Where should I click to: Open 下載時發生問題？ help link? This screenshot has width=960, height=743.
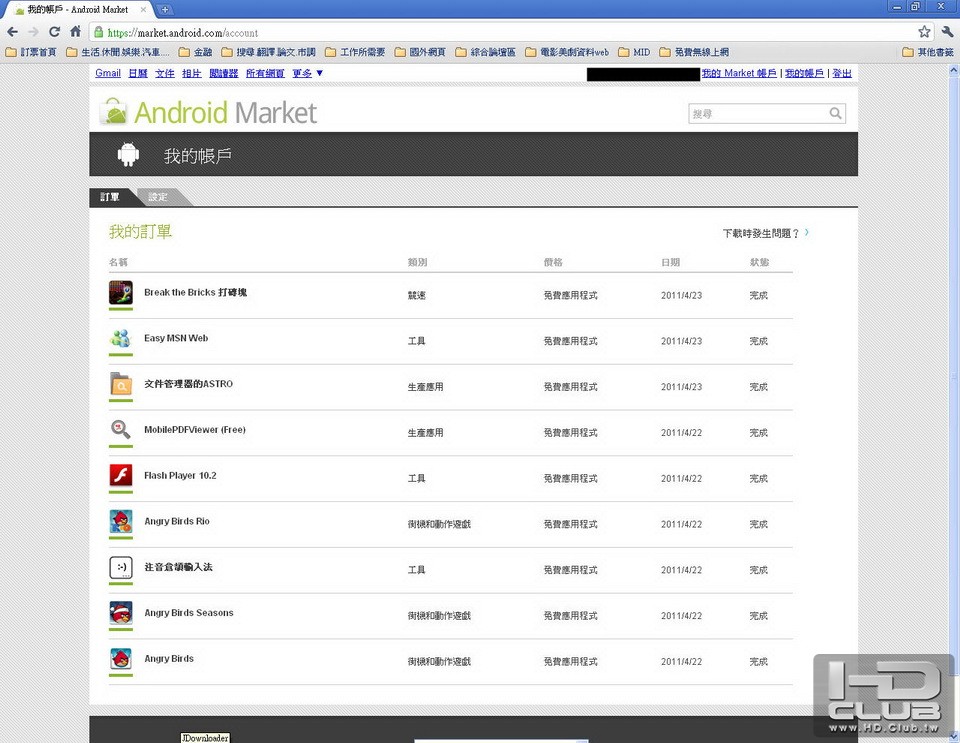(x=765, y=233)
